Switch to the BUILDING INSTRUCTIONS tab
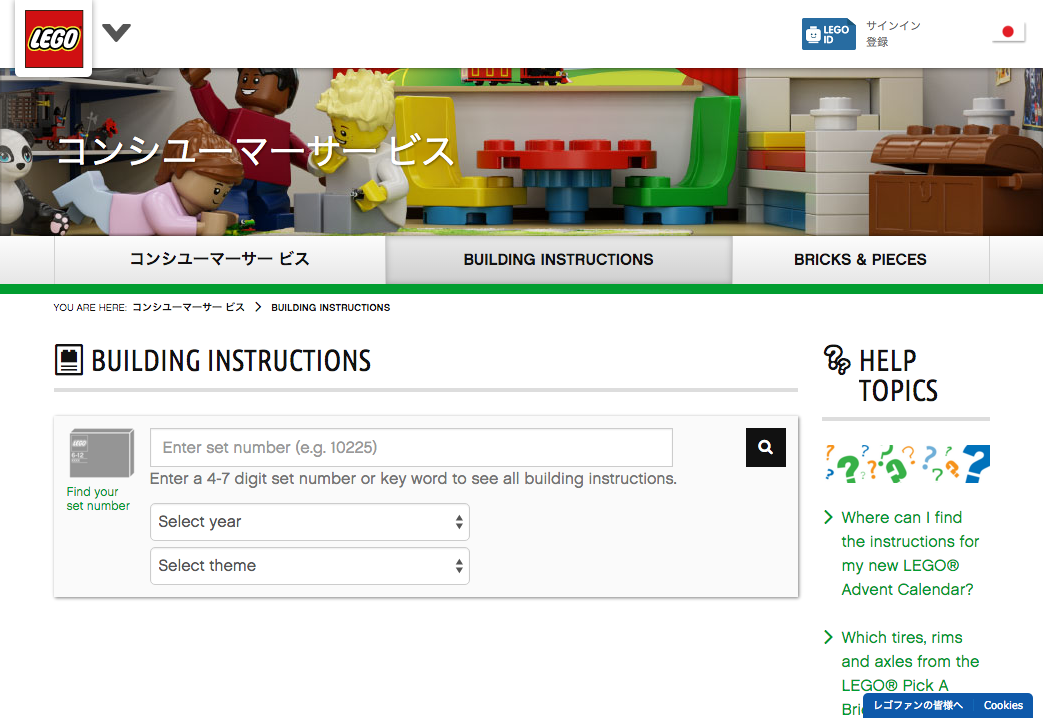The image size is (1043, 718). [x=559, y=260]
